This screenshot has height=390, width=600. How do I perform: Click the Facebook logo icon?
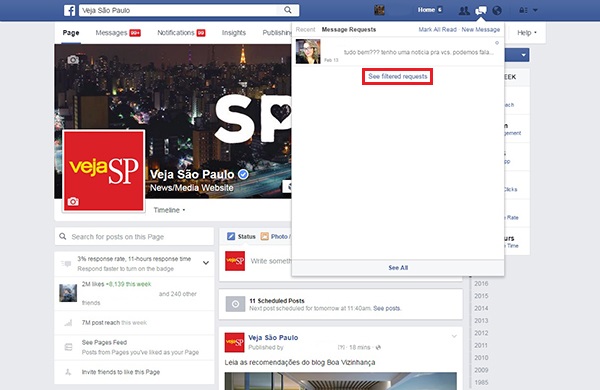point(69,10)
